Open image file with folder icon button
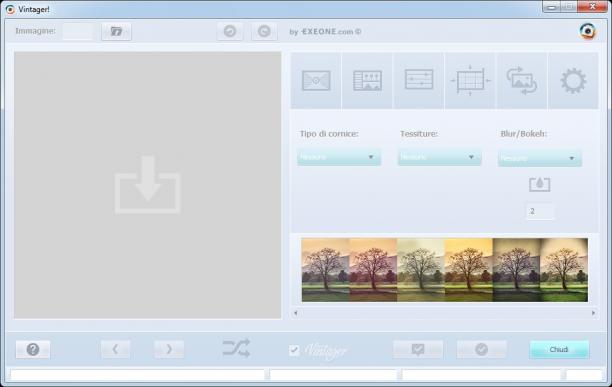The height and width of the screenshot is (387, 612). (x=116, y=31)
